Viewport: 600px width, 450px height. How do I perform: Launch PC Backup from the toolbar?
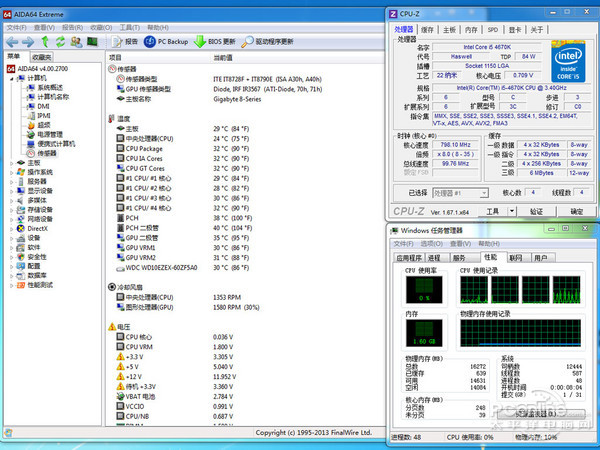click(167, 42)
